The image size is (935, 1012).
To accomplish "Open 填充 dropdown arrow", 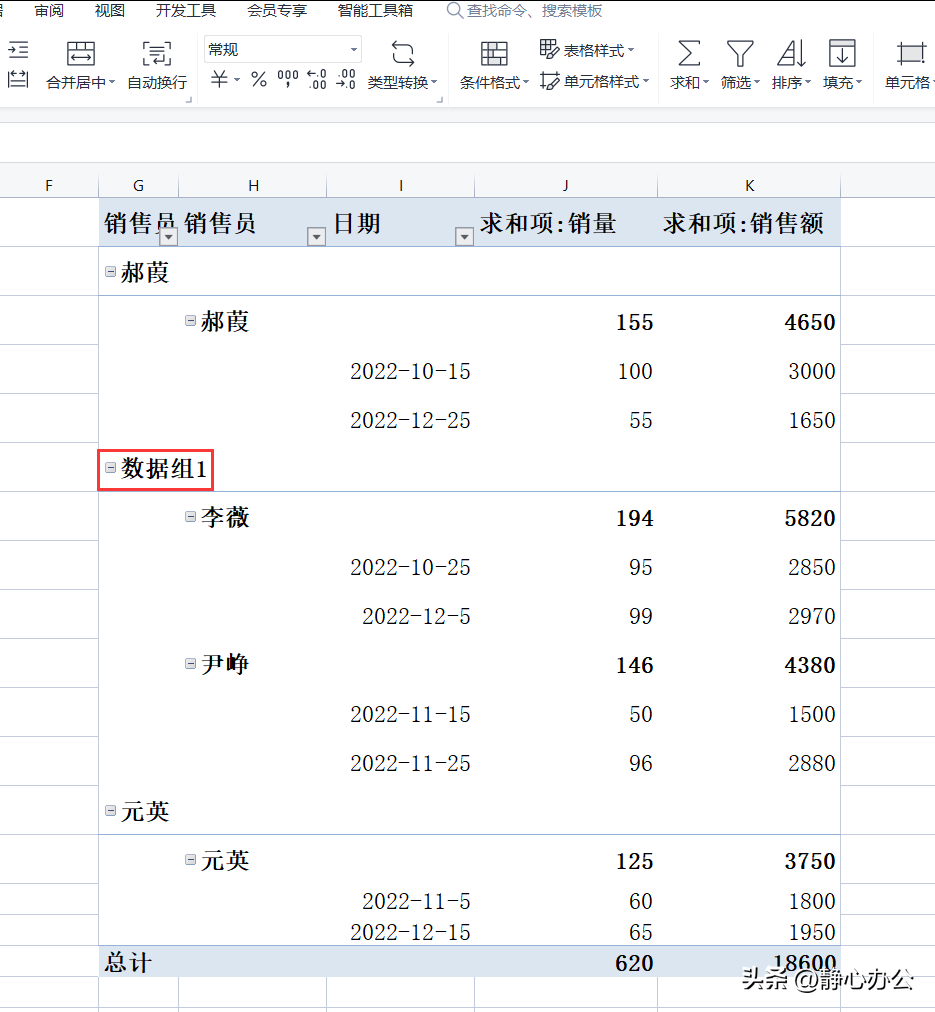I will pos(859,82).
